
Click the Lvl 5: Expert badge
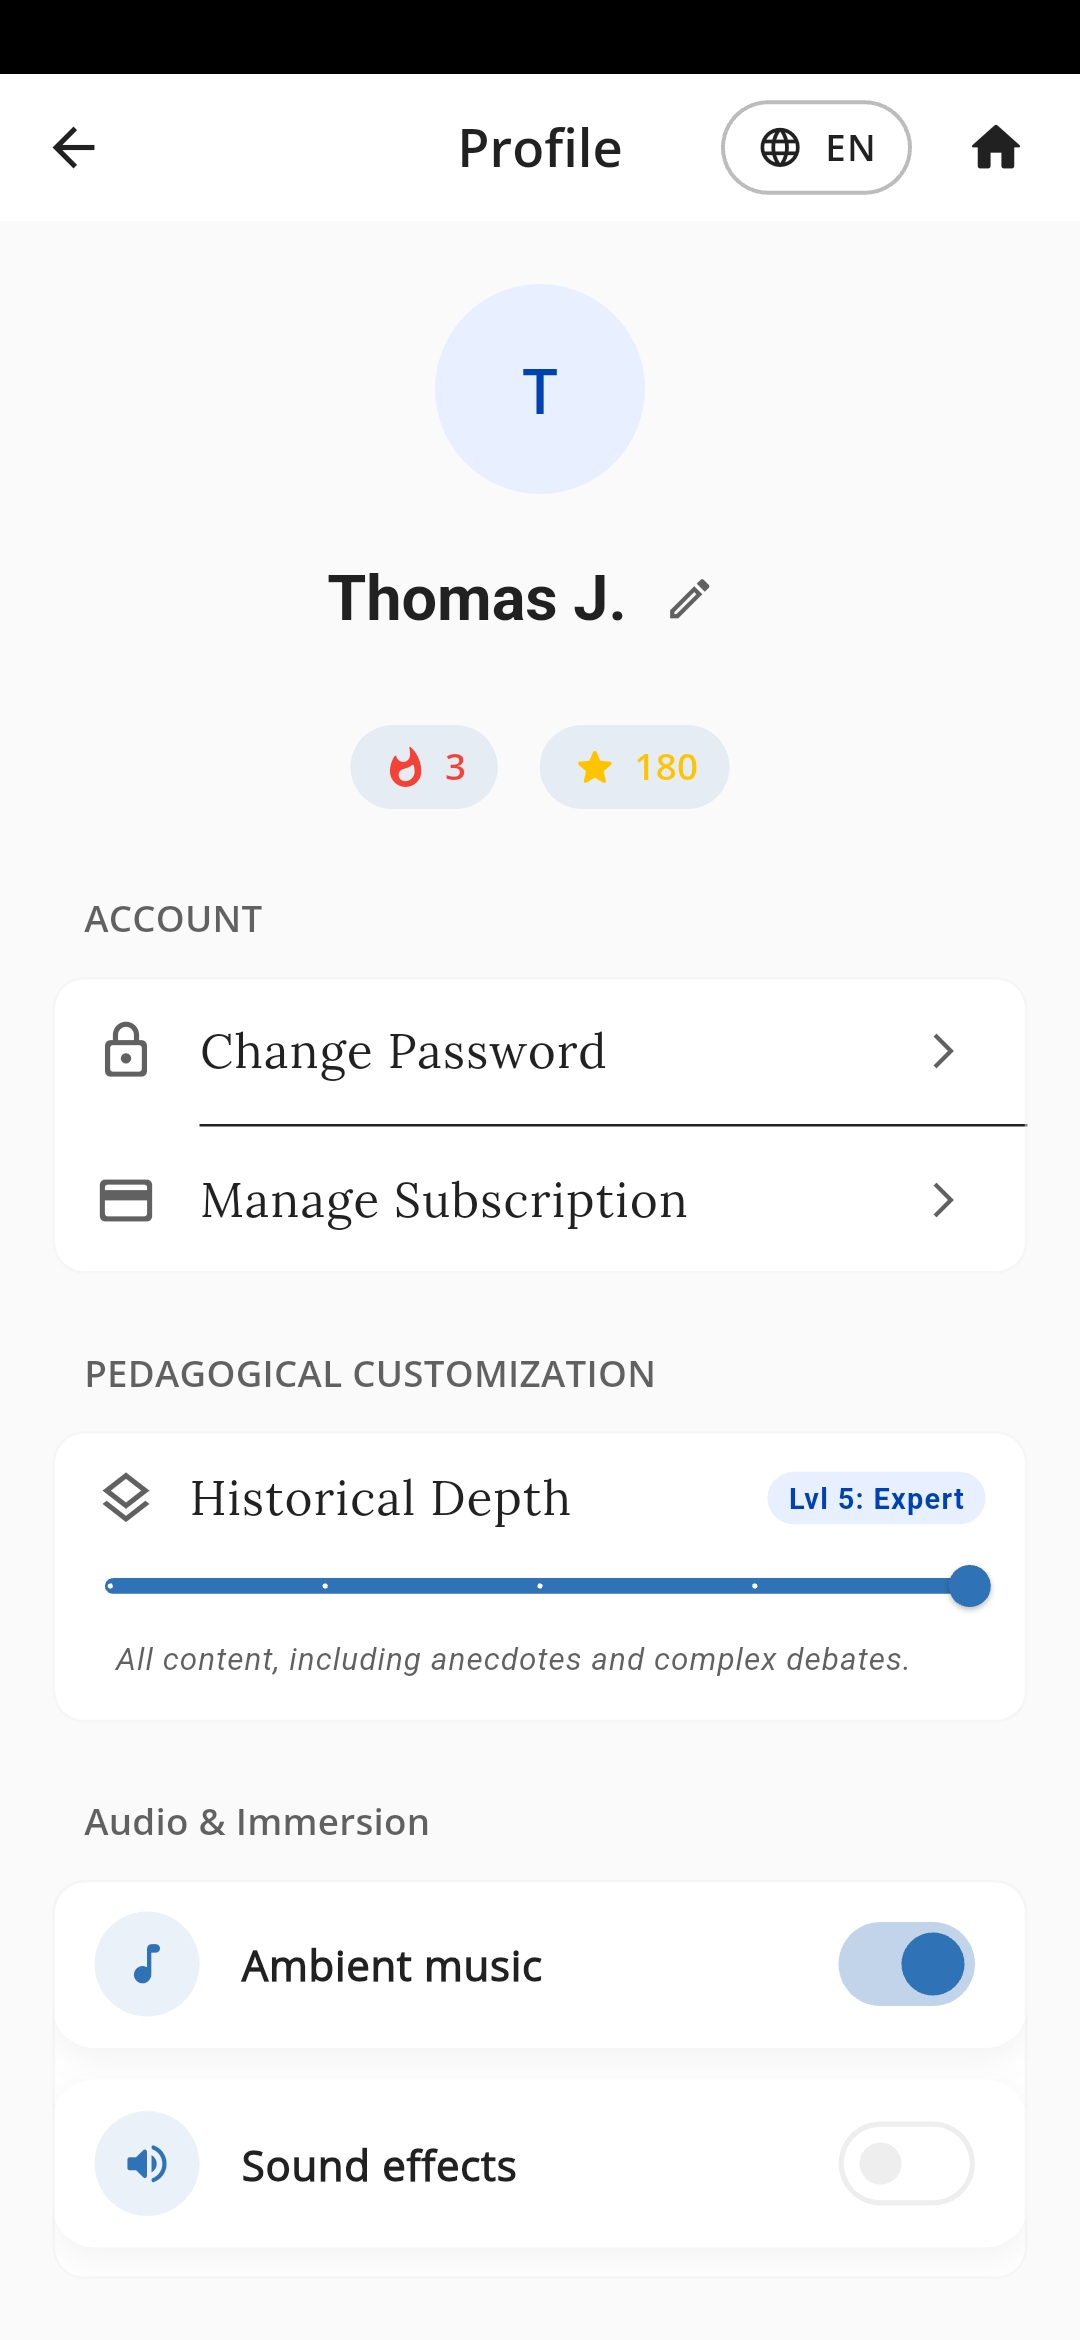tap(876, 1498)
